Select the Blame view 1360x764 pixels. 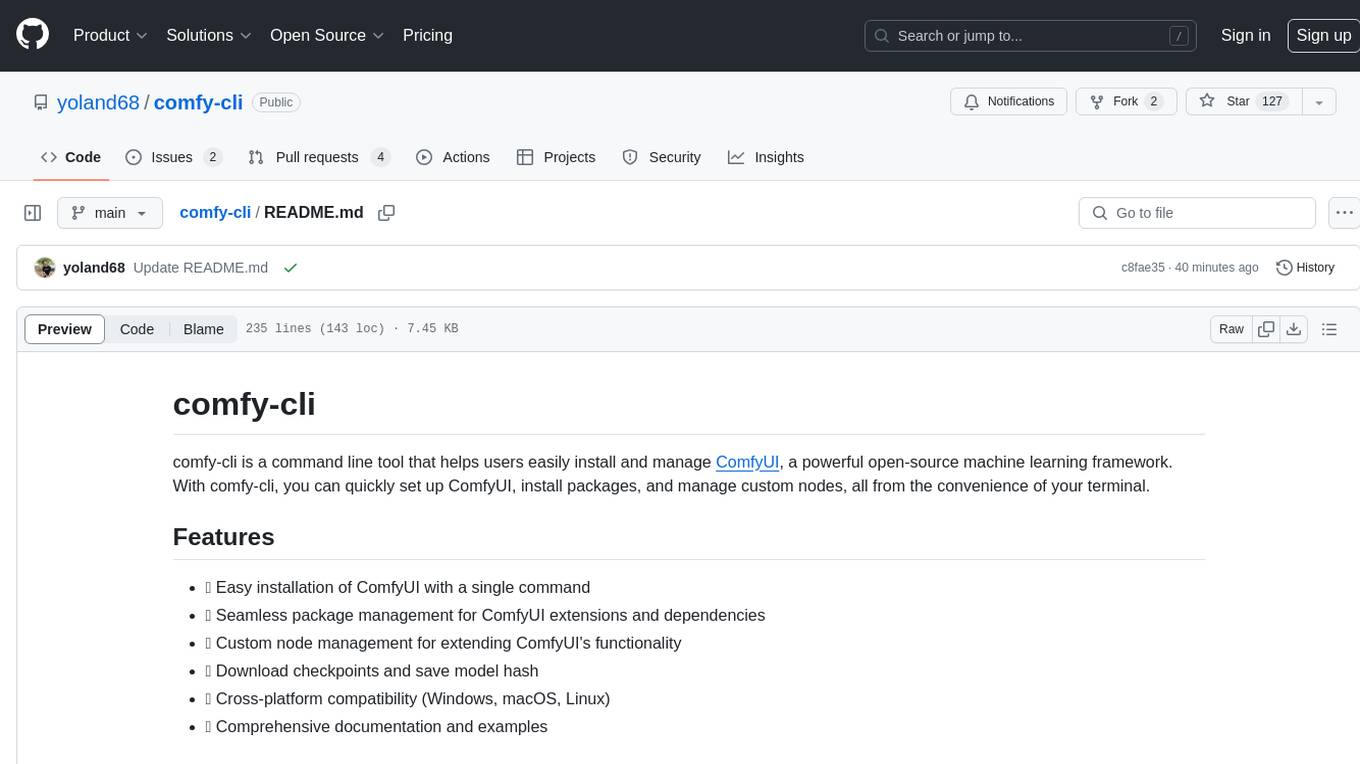pyautogui.click(x=203, y=329)
